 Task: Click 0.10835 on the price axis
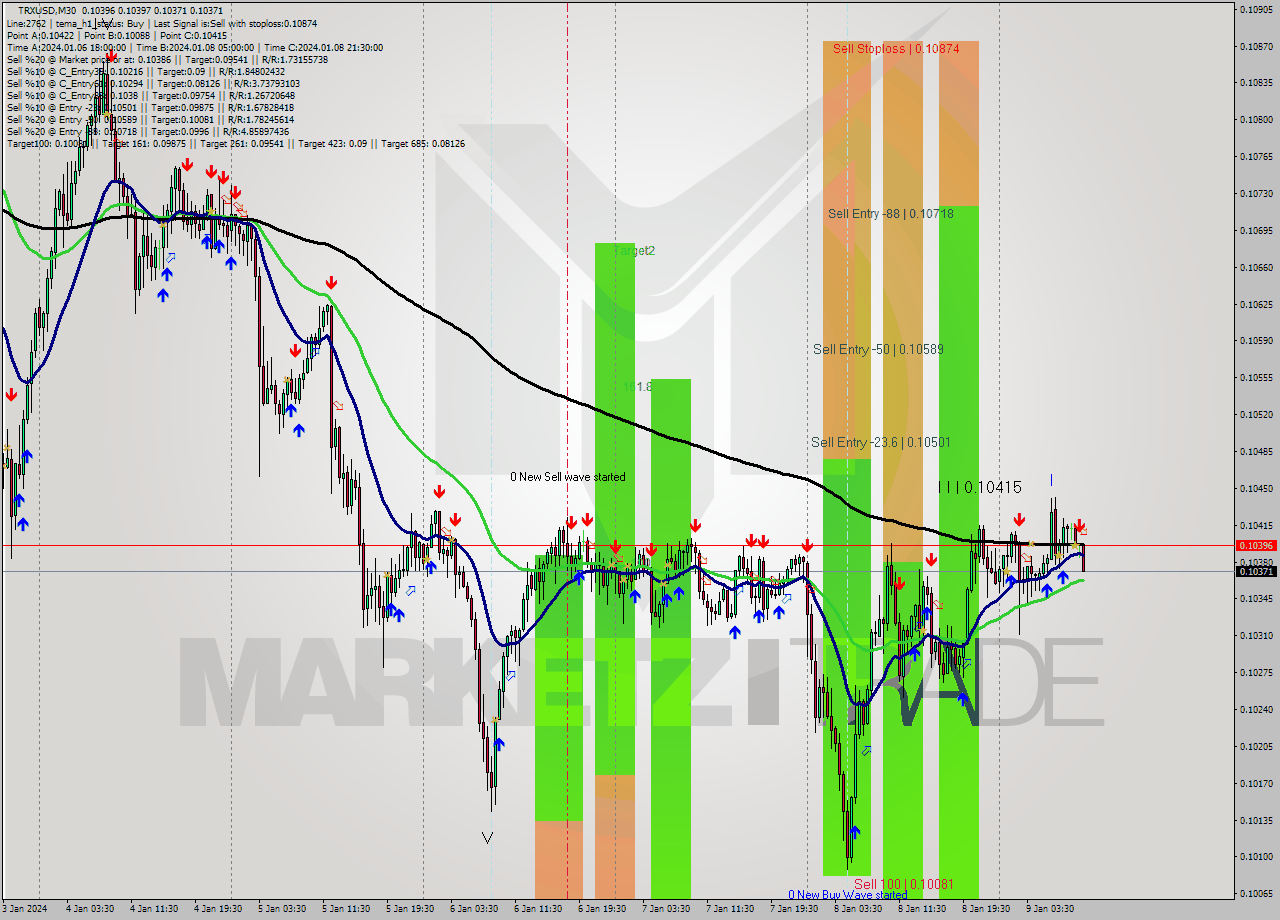click(x=1256, y=83)
